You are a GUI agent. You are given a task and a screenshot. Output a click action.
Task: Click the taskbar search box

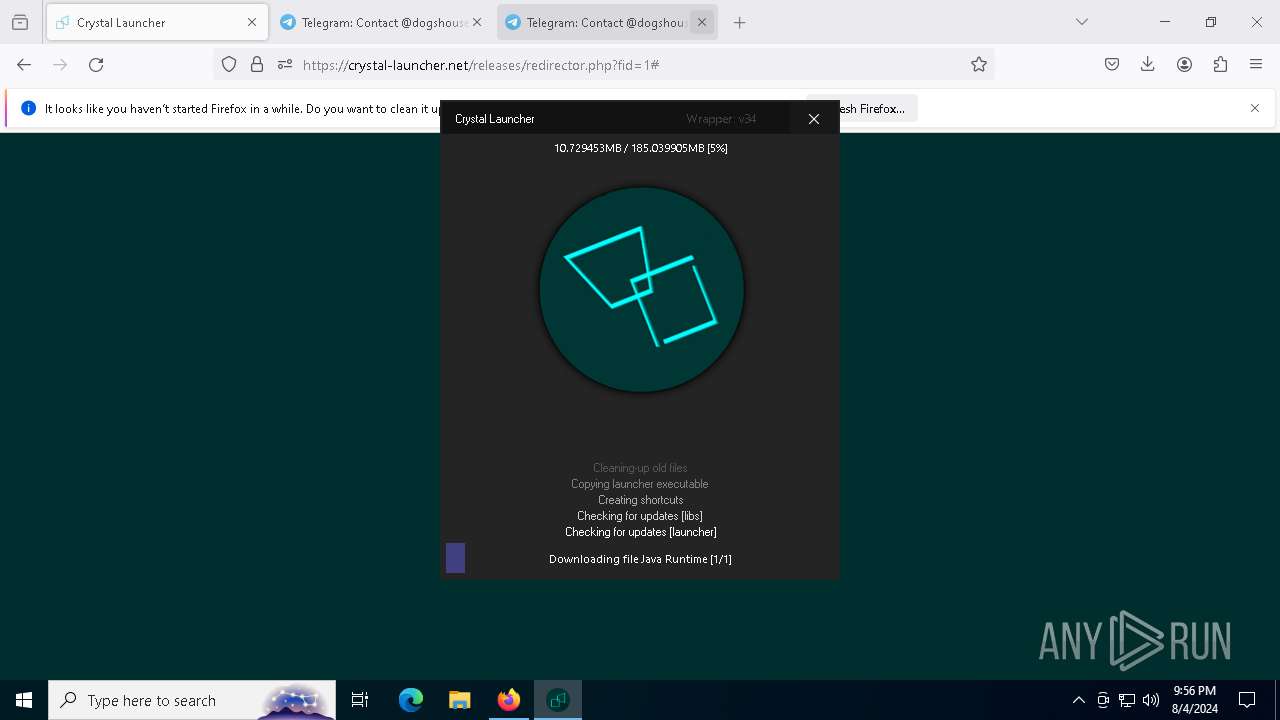click(x=192, y=700)
